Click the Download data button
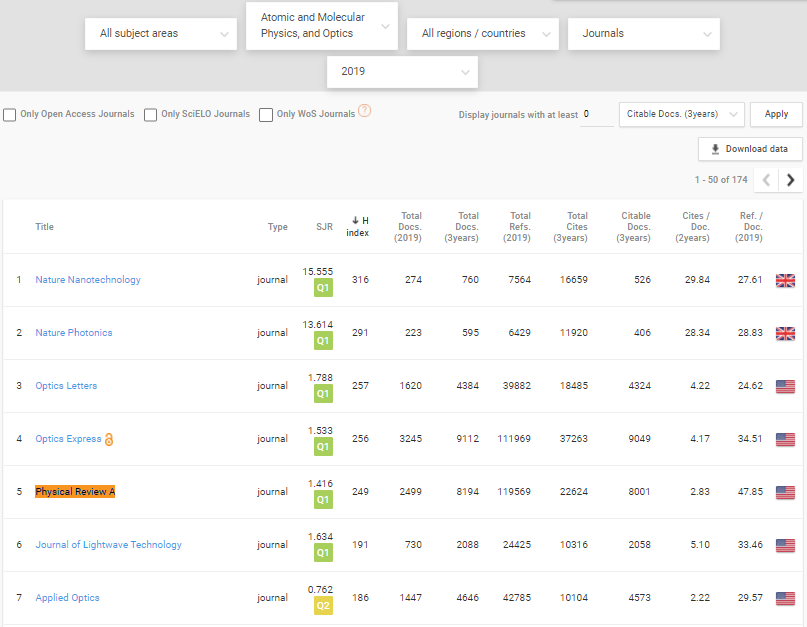 click(x=750, y=149)
